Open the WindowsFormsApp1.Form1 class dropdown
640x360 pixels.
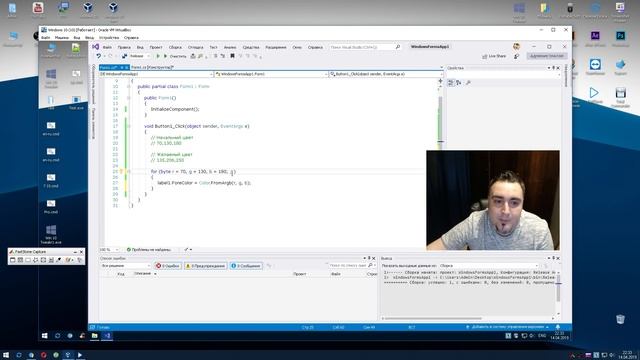tap(271, 74)
